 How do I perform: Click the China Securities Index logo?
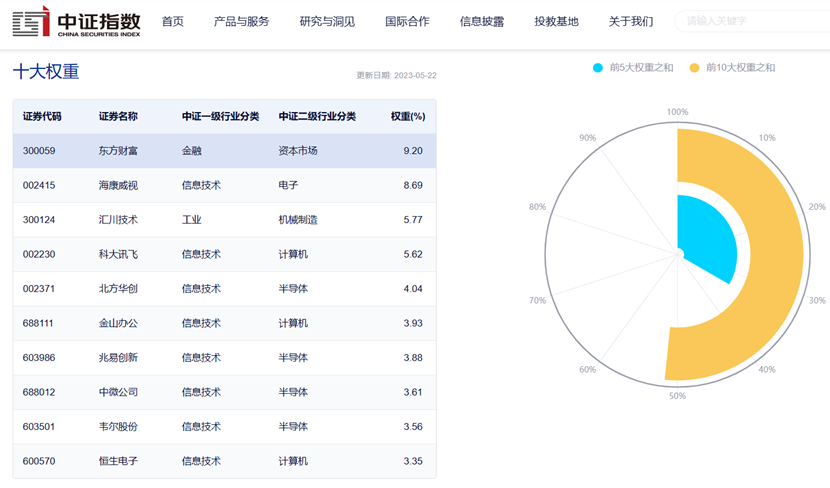(x=76, y=22)
